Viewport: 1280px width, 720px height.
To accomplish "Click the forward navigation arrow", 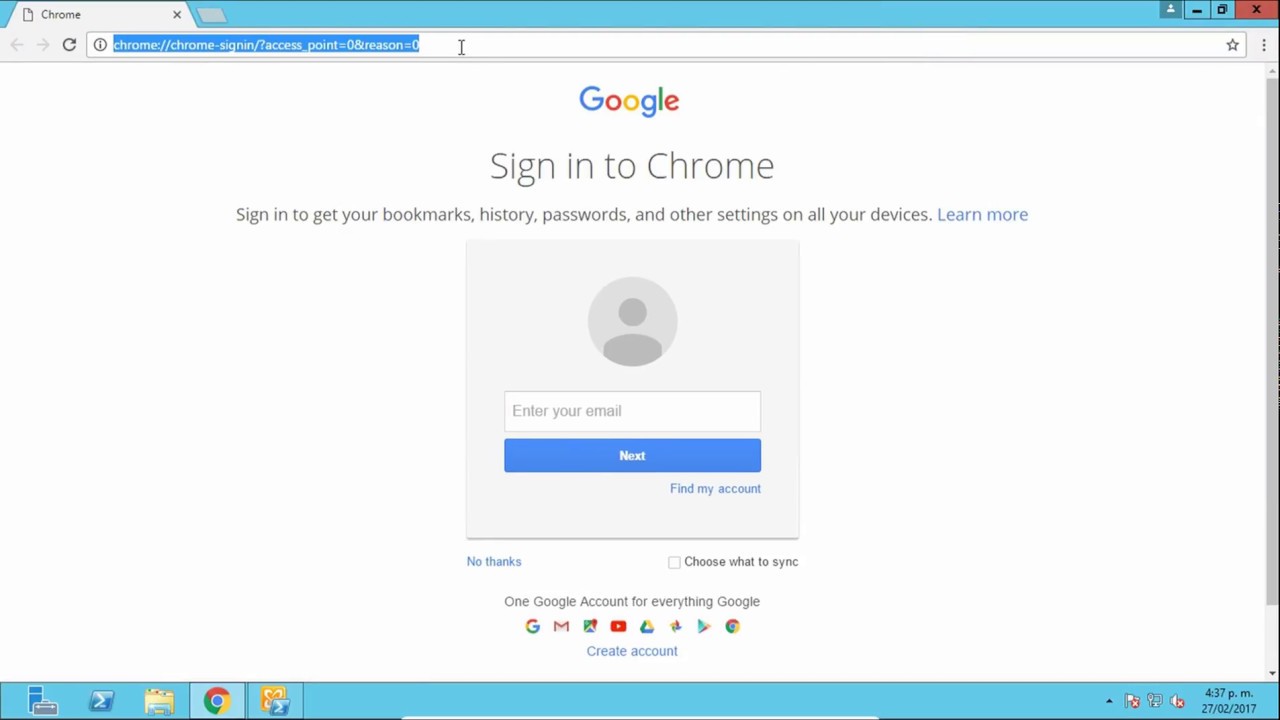I will (42, 44).
